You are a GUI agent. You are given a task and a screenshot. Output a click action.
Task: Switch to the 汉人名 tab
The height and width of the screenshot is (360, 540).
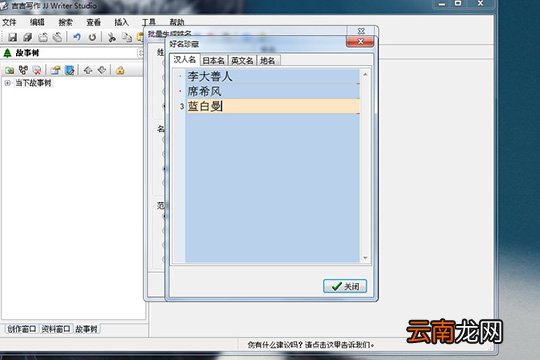185,59
